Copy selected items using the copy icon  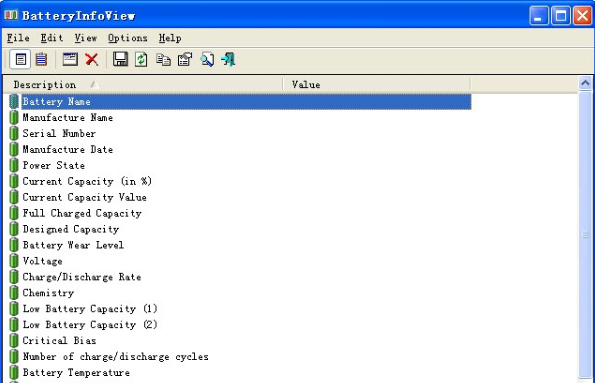[x=163, y=60]
